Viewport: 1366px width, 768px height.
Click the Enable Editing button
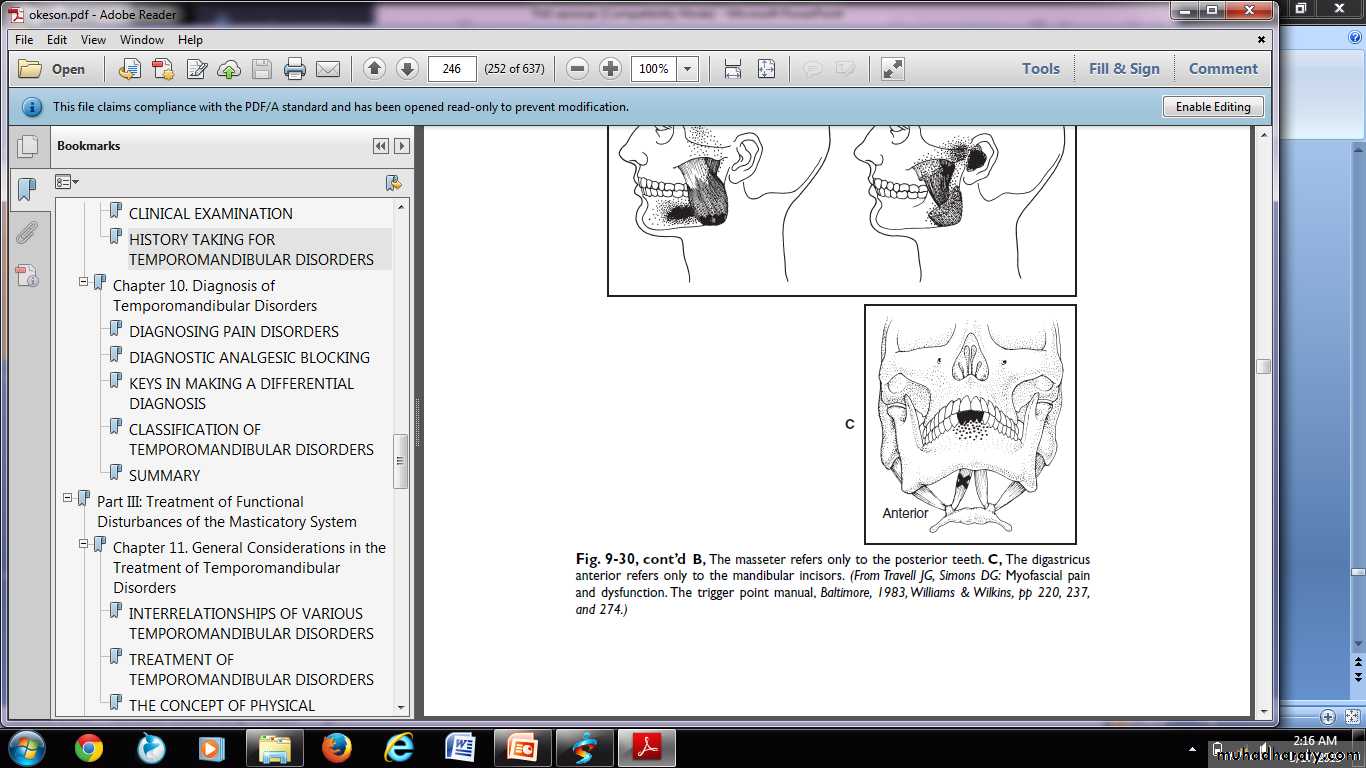1212,107
